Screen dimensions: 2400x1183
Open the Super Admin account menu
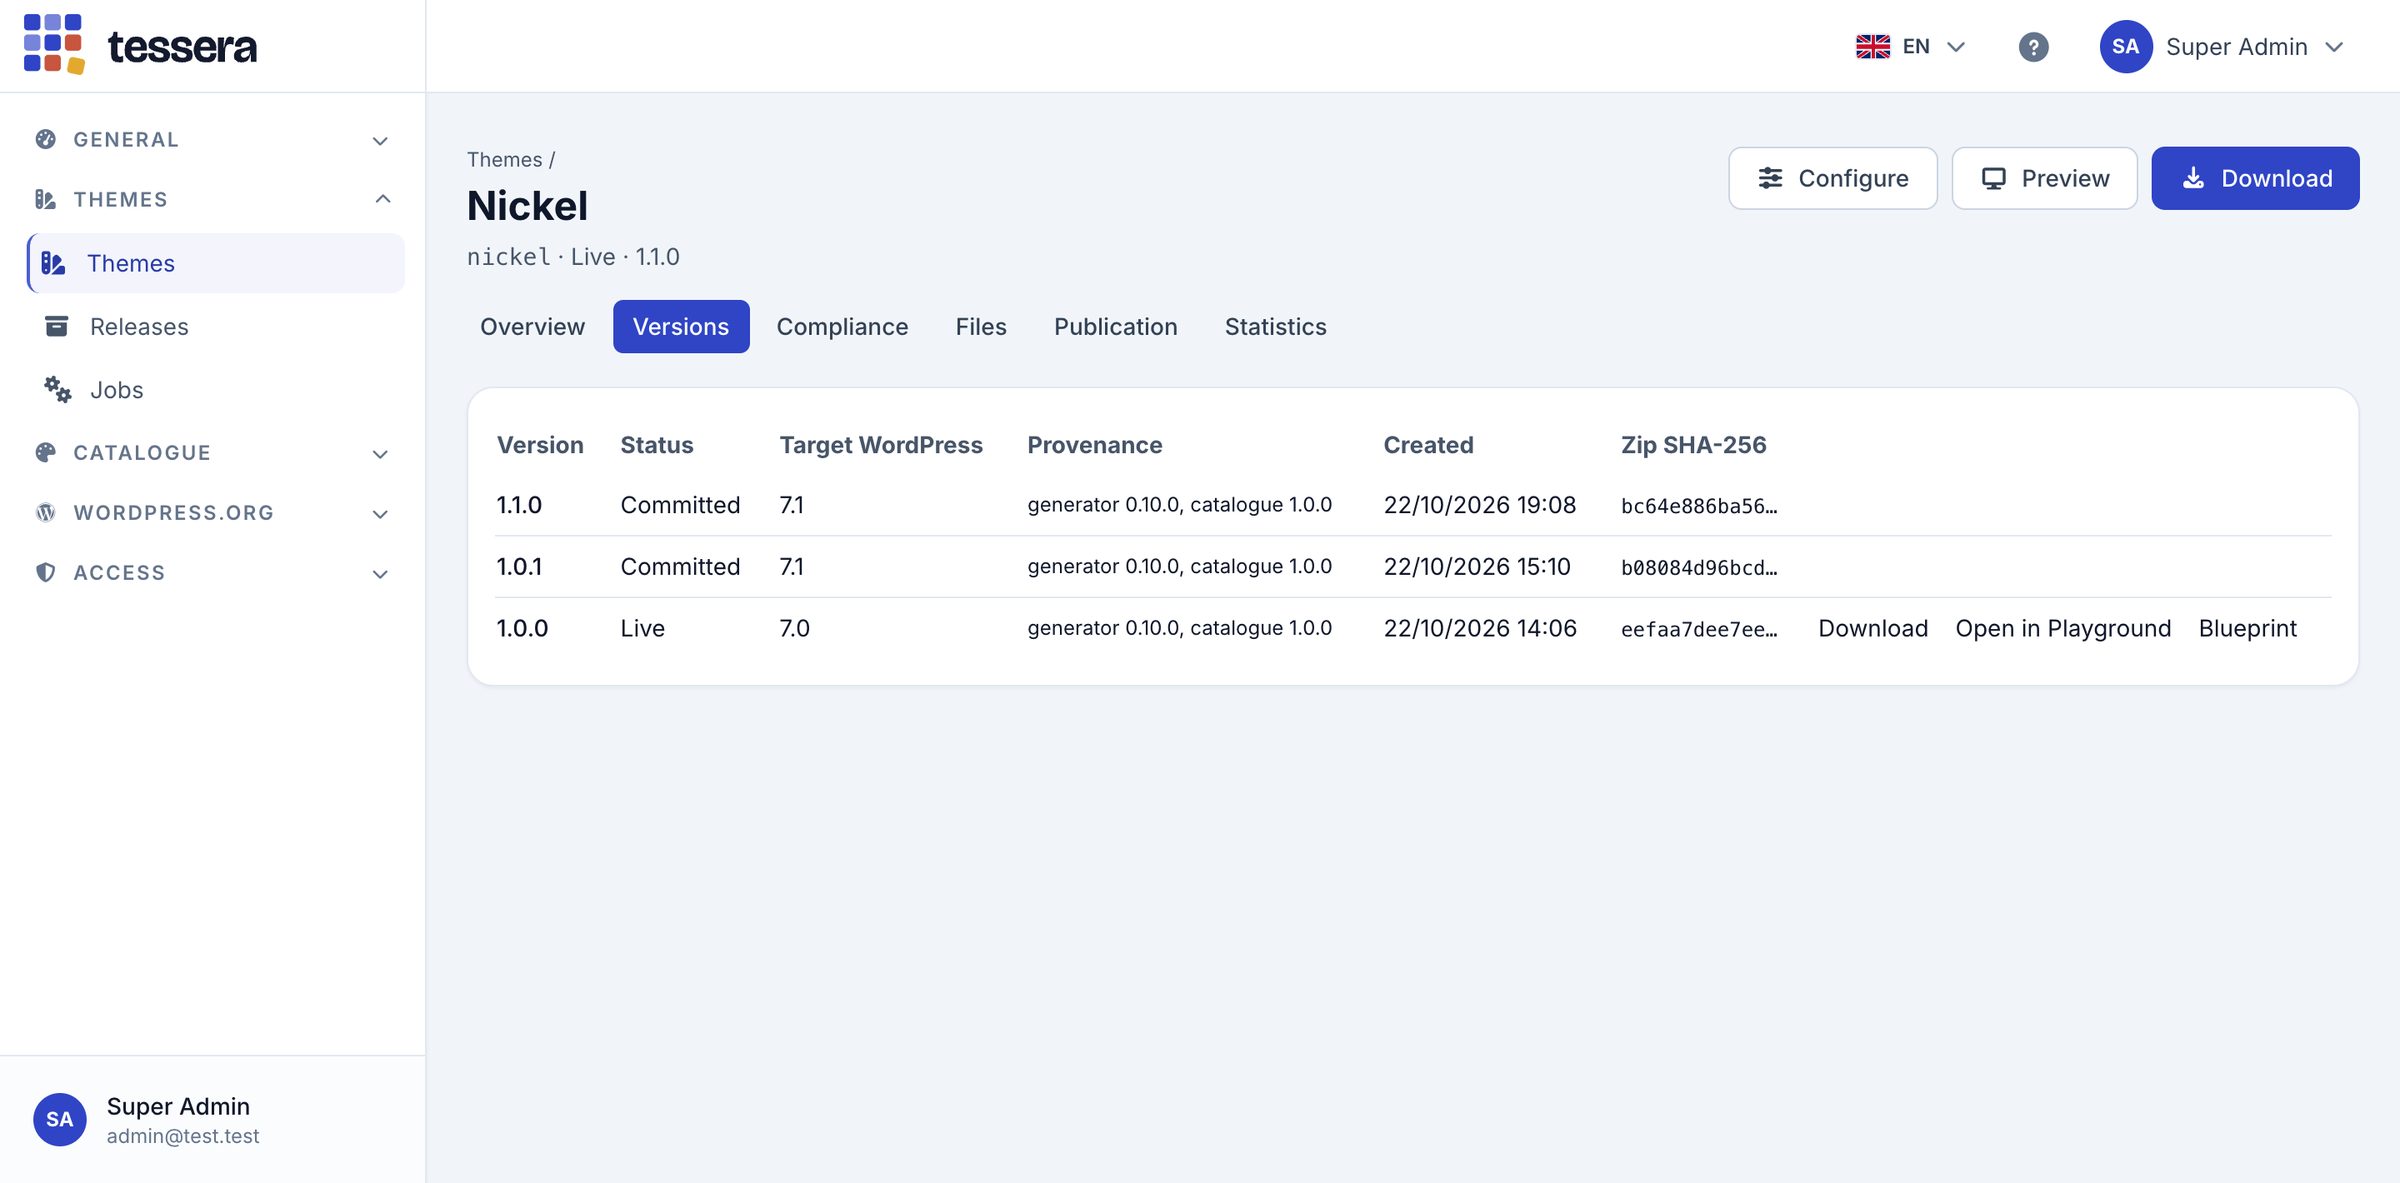pyautogui.click(x=2222, y=47)
